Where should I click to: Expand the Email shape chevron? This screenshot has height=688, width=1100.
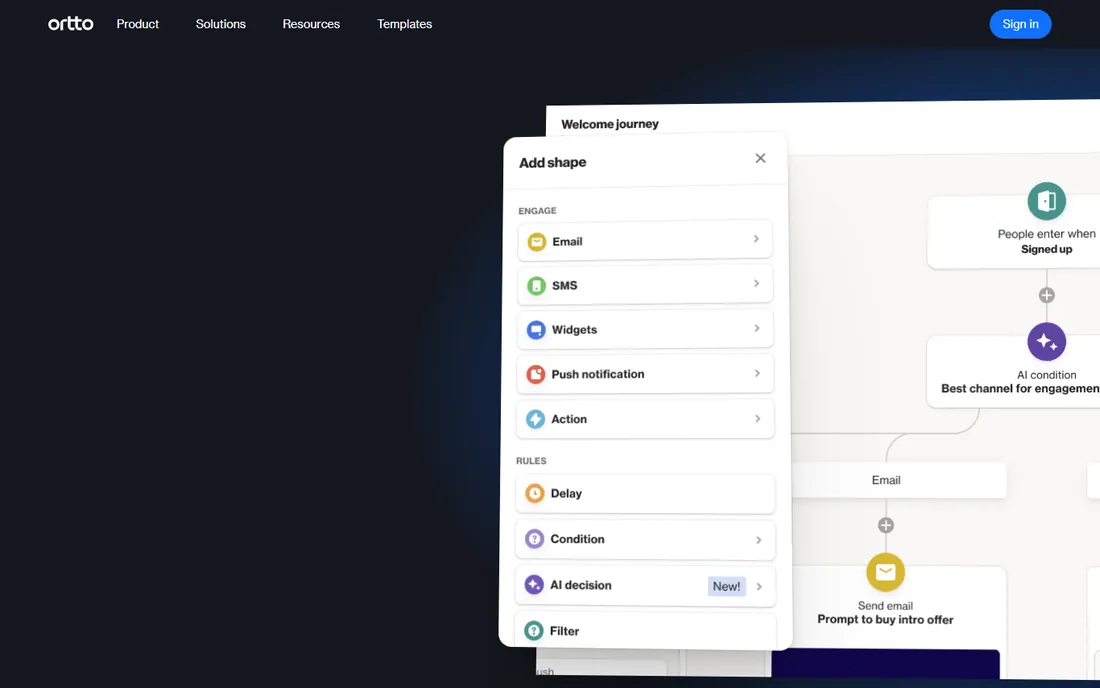coord(756,239)
